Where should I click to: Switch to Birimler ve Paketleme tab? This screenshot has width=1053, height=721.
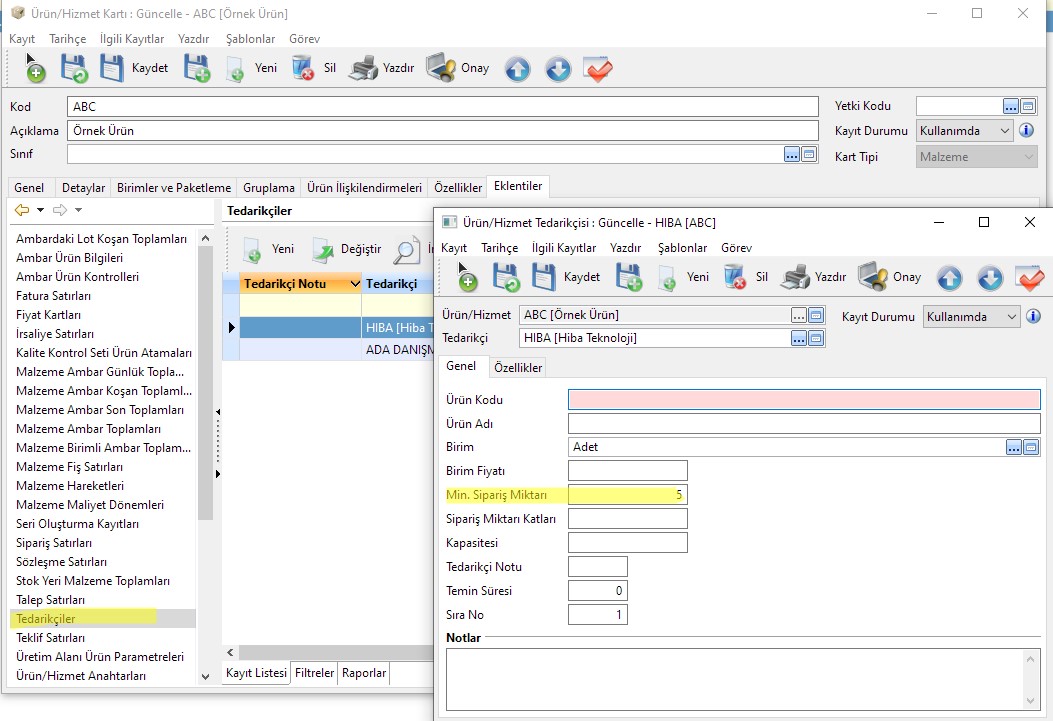pyautogui.click(x=174, y=187)
